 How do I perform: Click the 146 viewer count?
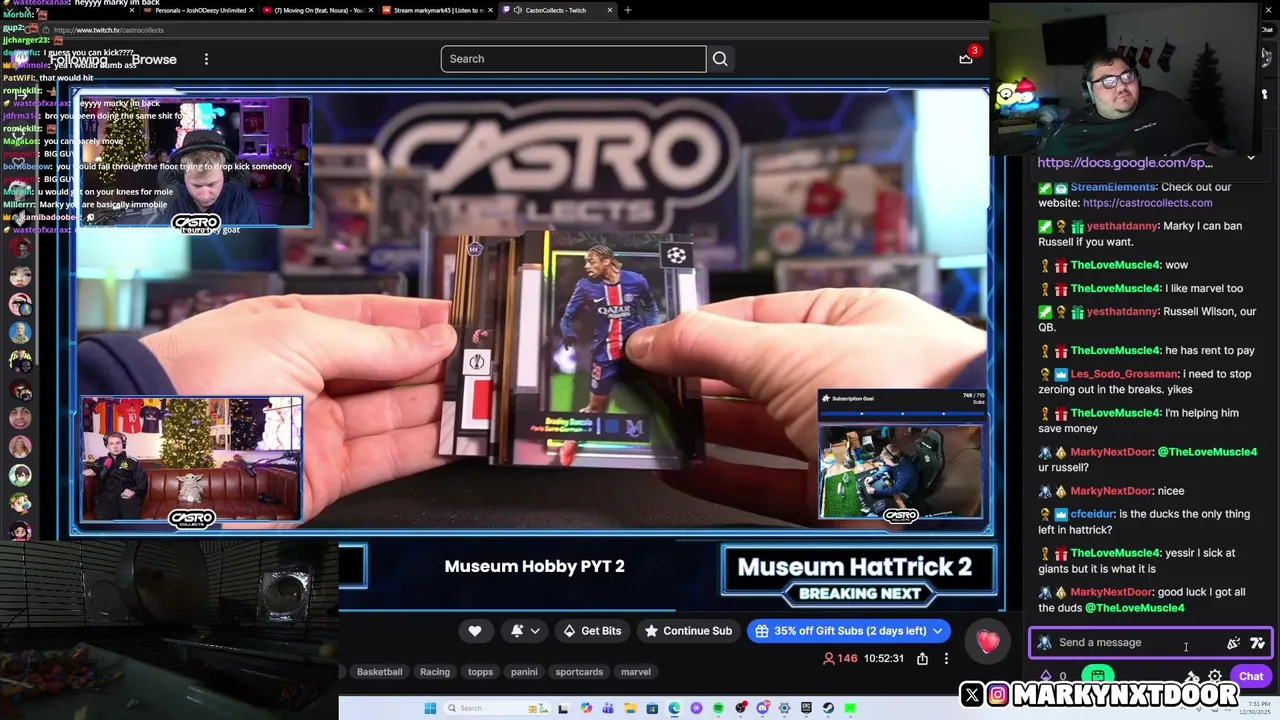839,658
